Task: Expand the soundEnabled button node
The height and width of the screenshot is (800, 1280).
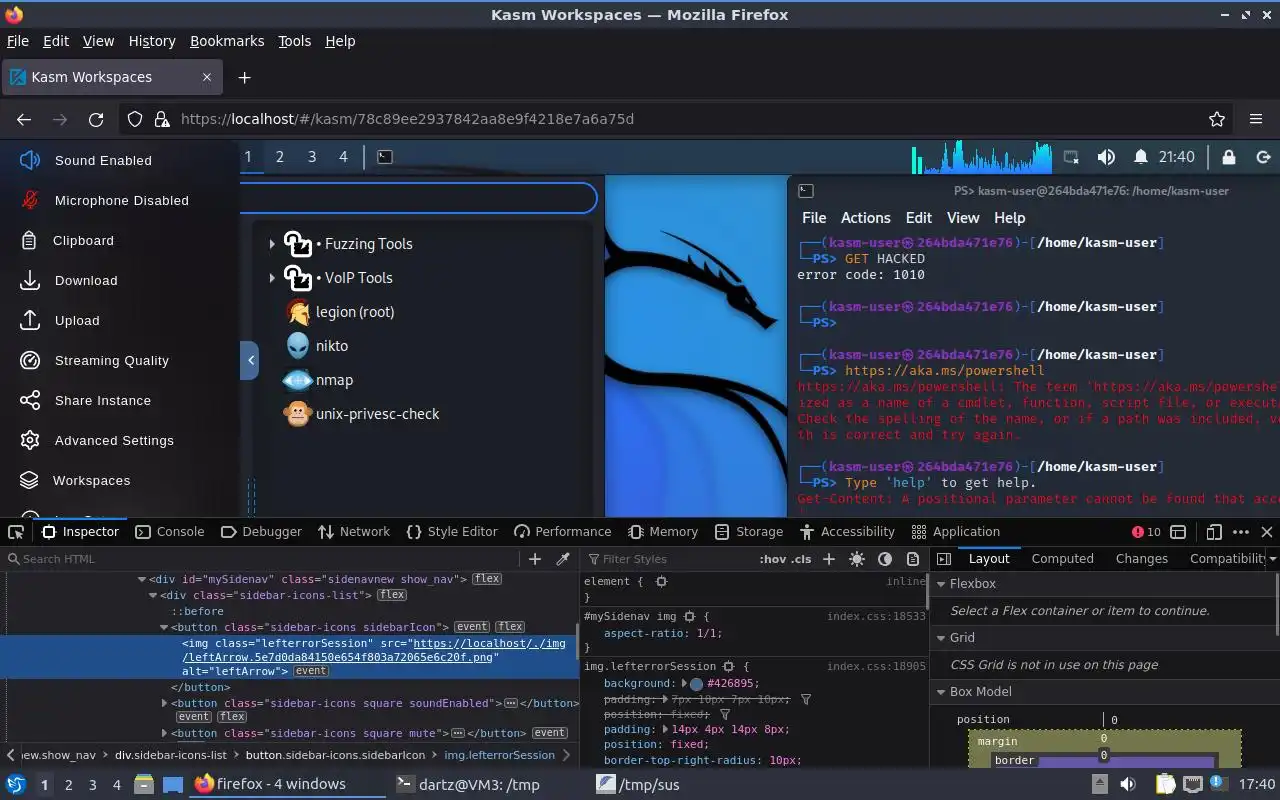Action: (x=165, y=703)
